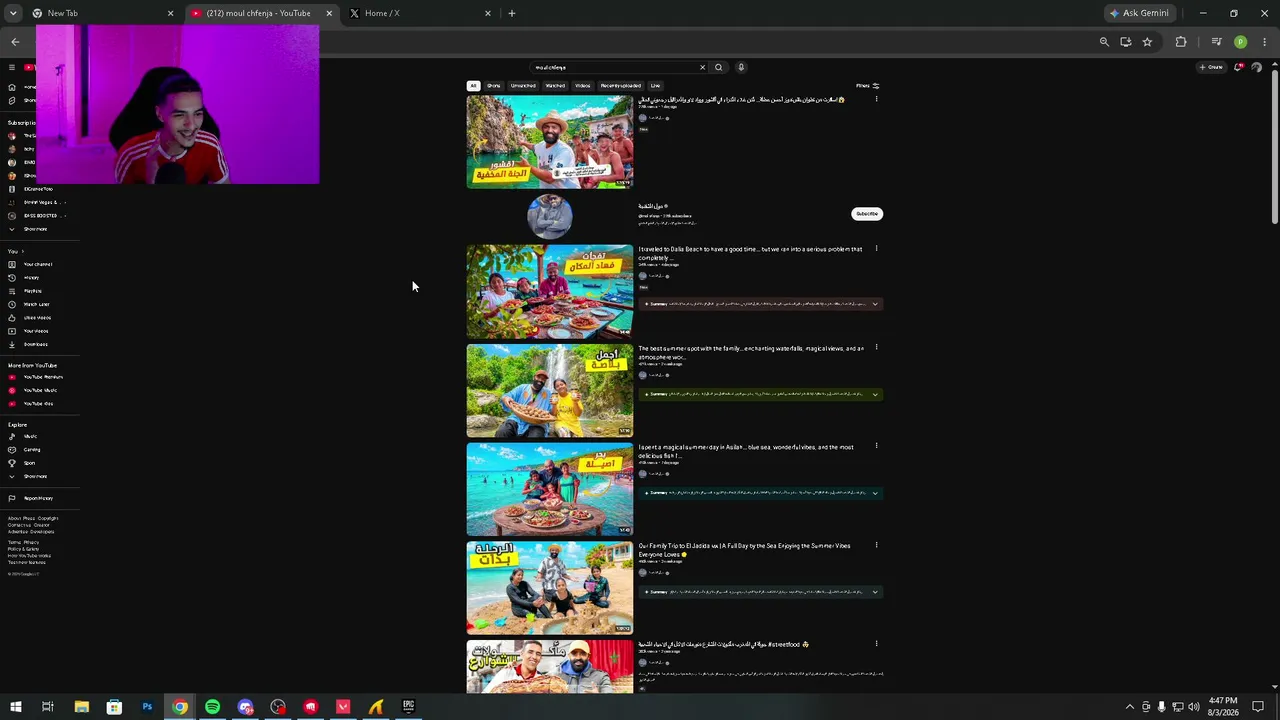Play the waterfall family summer spot video
Screen dimensions: 1280x720
[x=550, y=390]
